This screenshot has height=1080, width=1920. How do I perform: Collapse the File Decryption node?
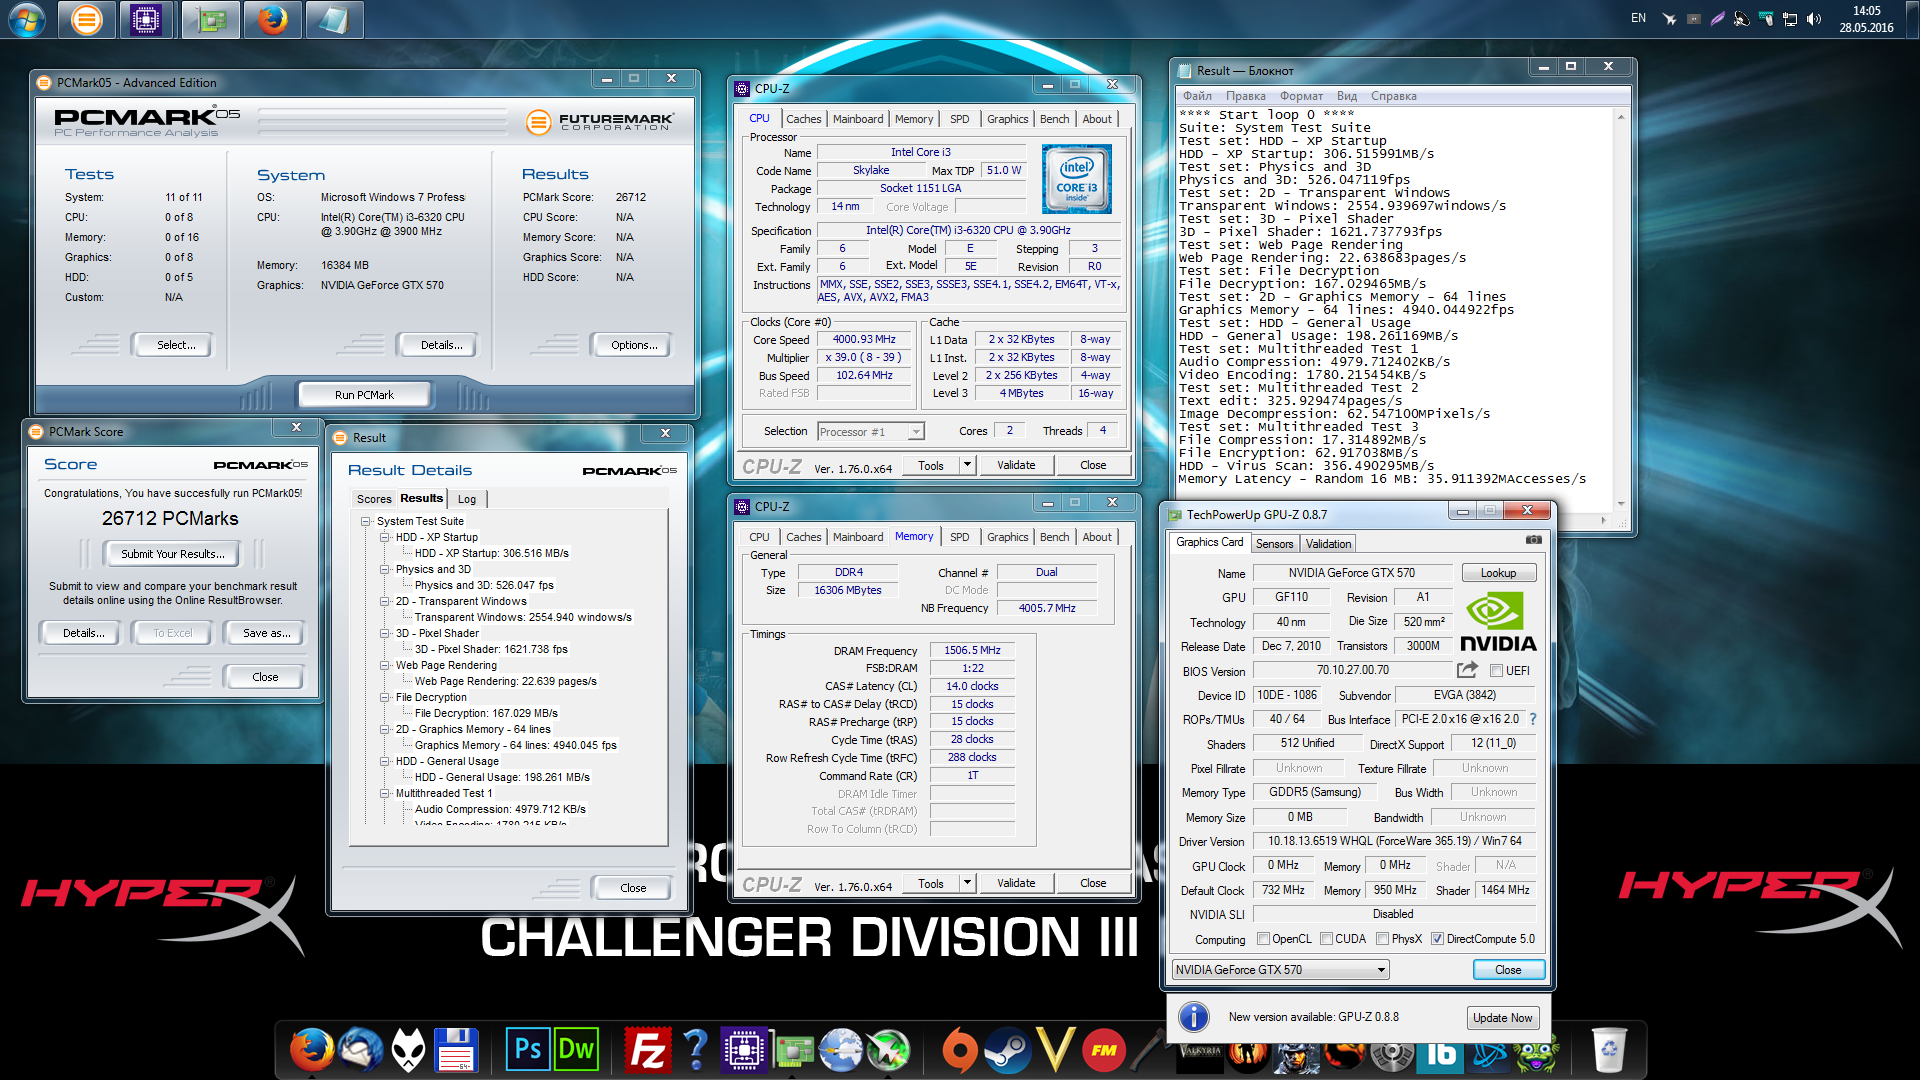tap(385, 697)
